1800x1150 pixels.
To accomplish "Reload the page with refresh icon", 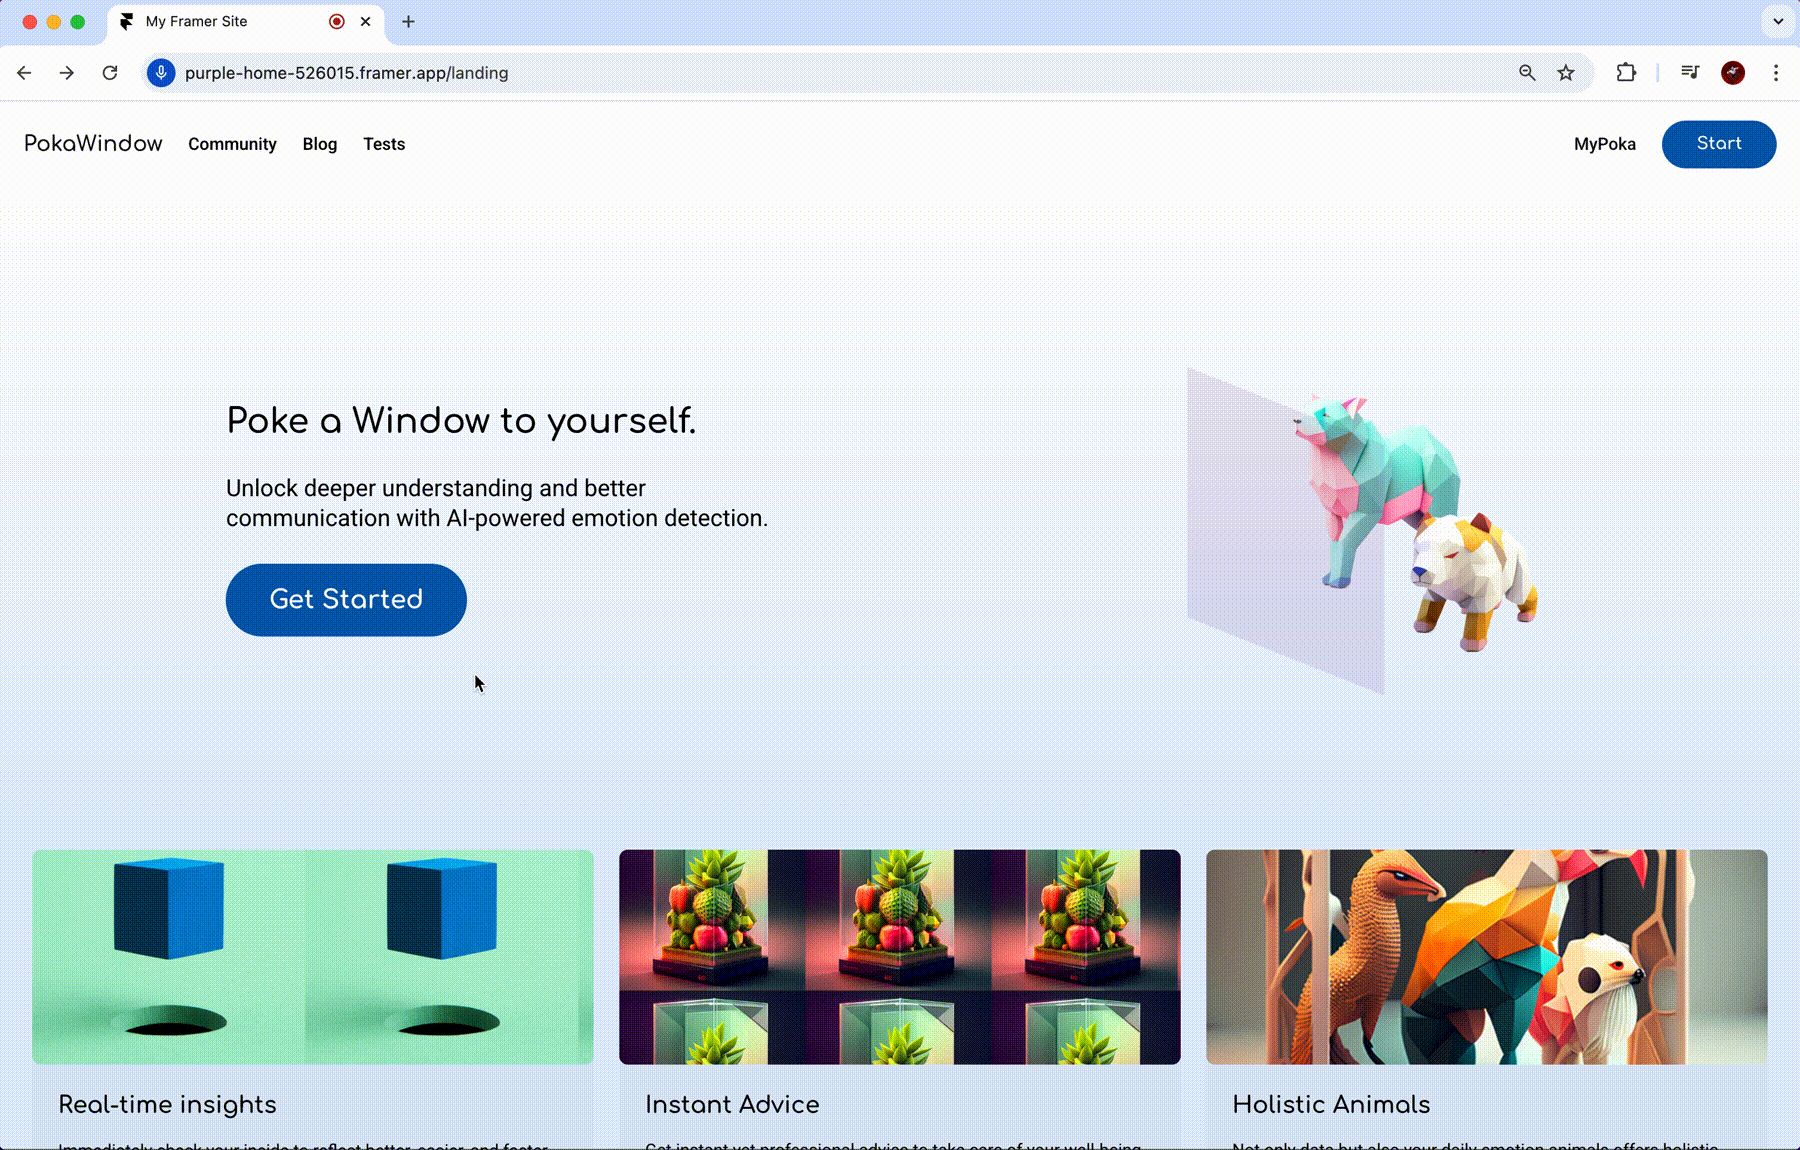I will coord(110,73).
